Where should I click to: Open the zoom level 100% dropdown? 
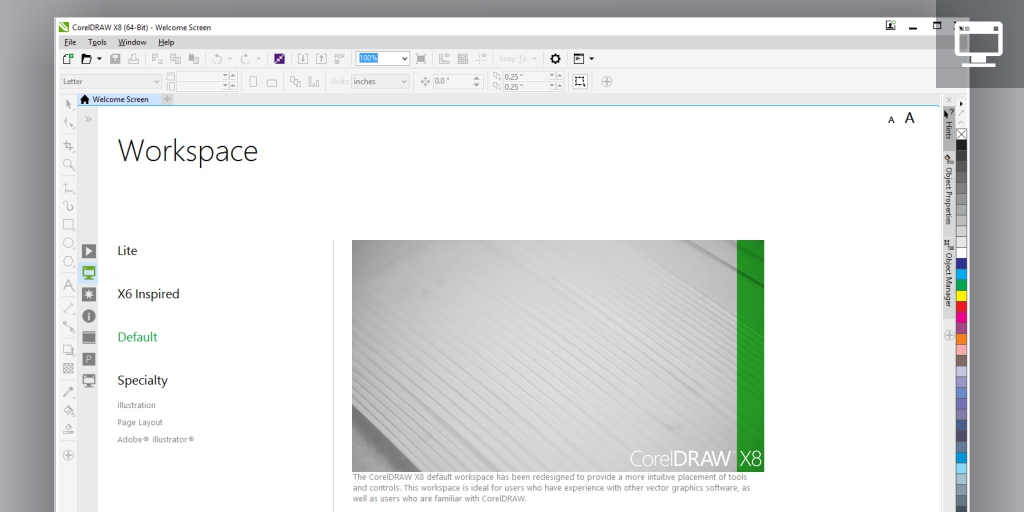[403, 59]
